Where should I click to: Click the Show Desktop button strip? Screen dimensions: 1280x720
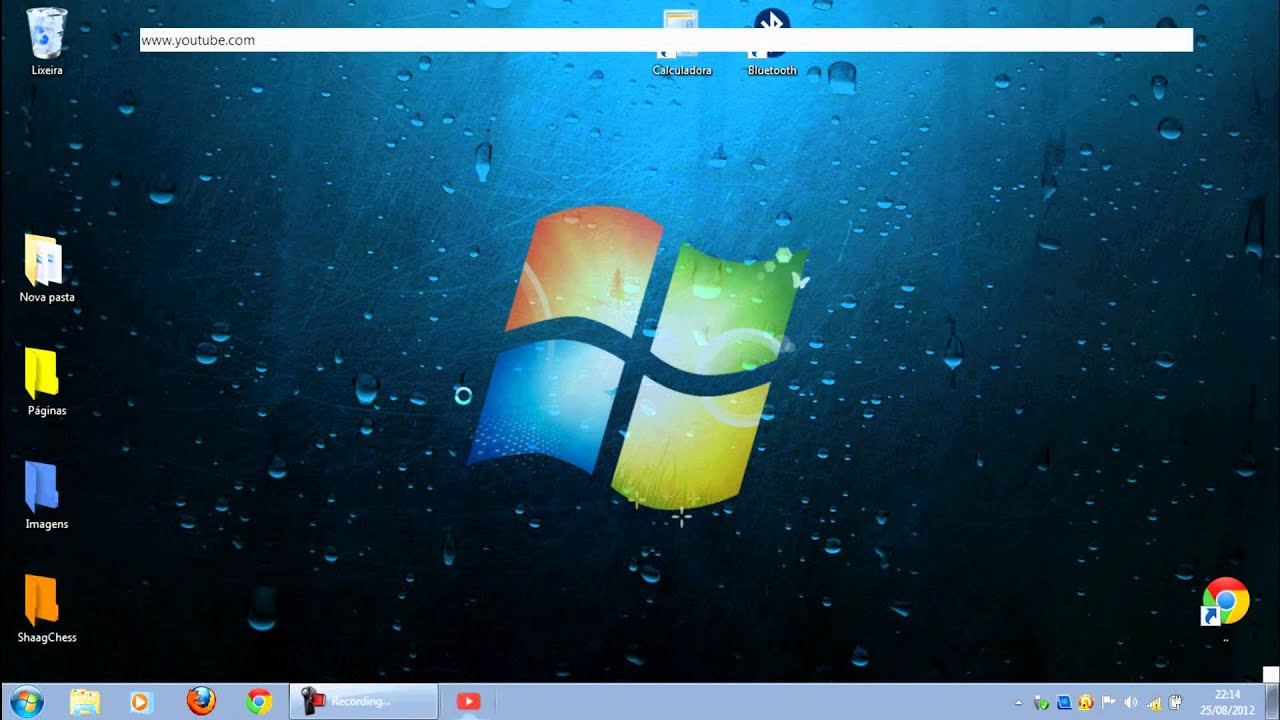(1272, 701)
